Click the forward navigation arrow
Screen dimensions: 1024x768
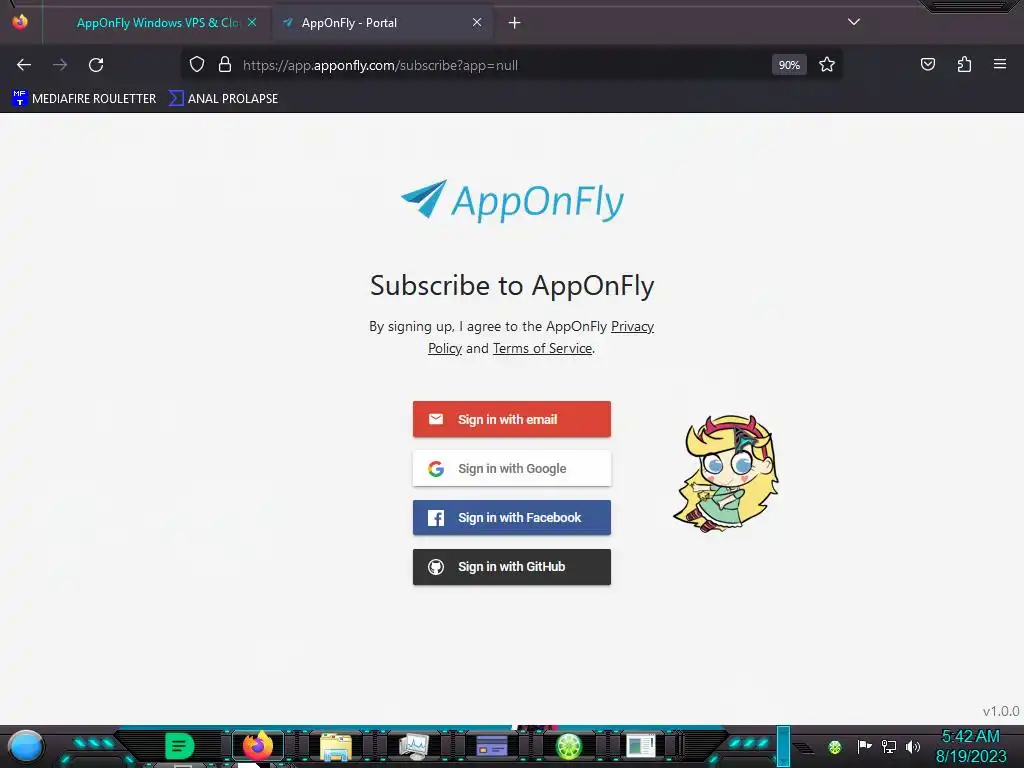pyautogui.click(x=60, y=65)
